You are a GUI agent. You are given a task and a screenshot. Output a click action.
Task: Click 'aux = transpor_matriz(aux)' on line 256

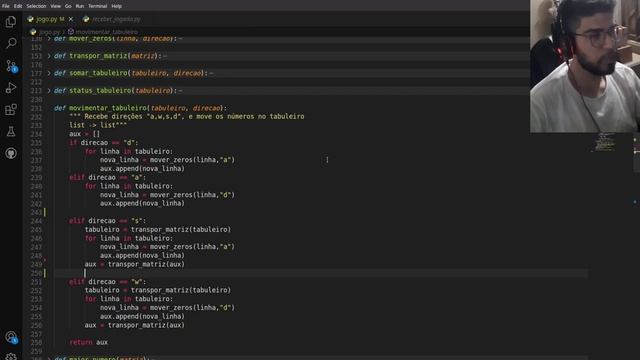point(135,325)
